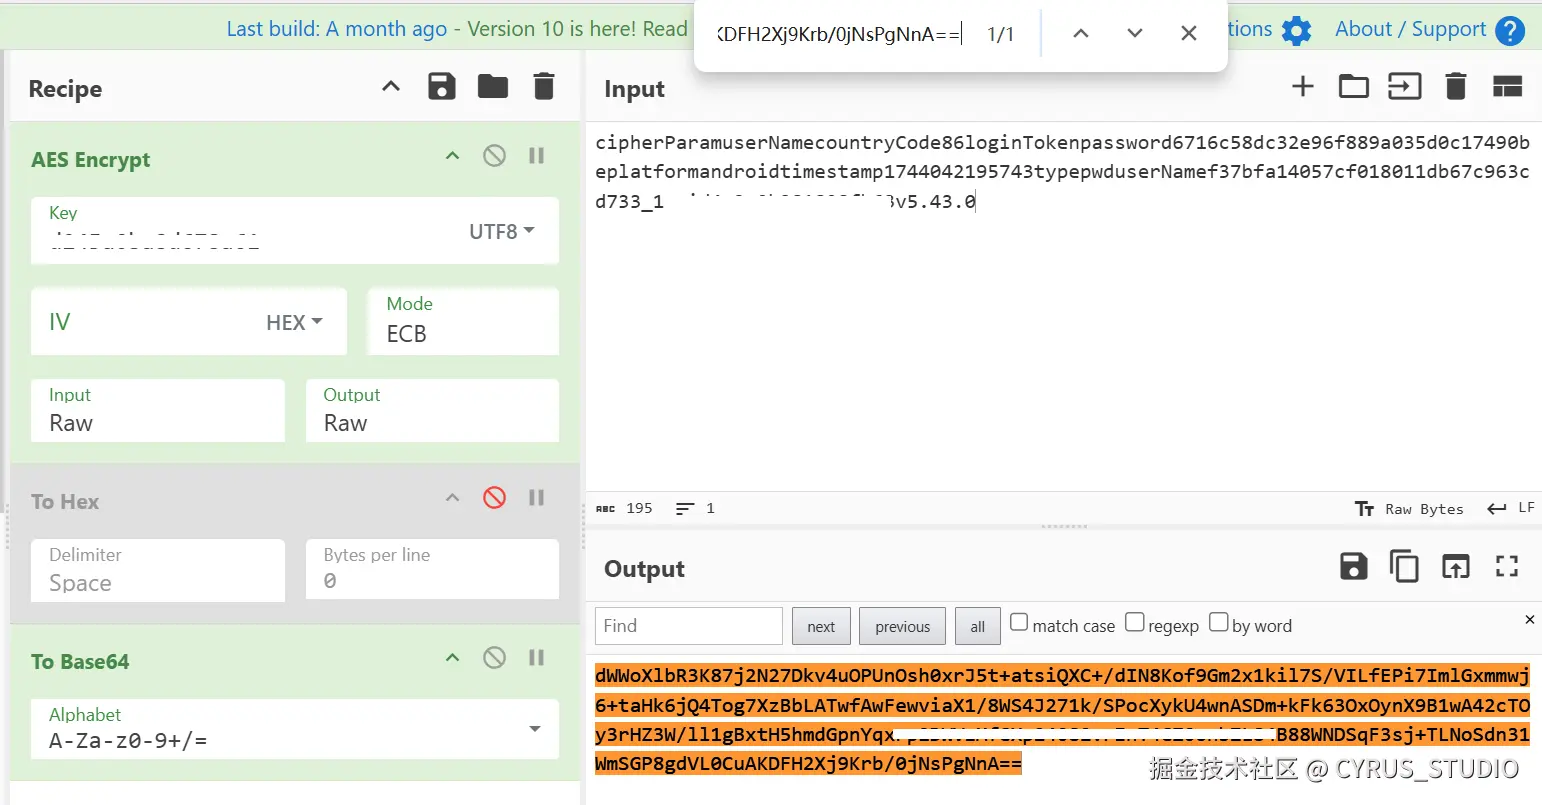Open Options gear icon

click(1296, 30)
